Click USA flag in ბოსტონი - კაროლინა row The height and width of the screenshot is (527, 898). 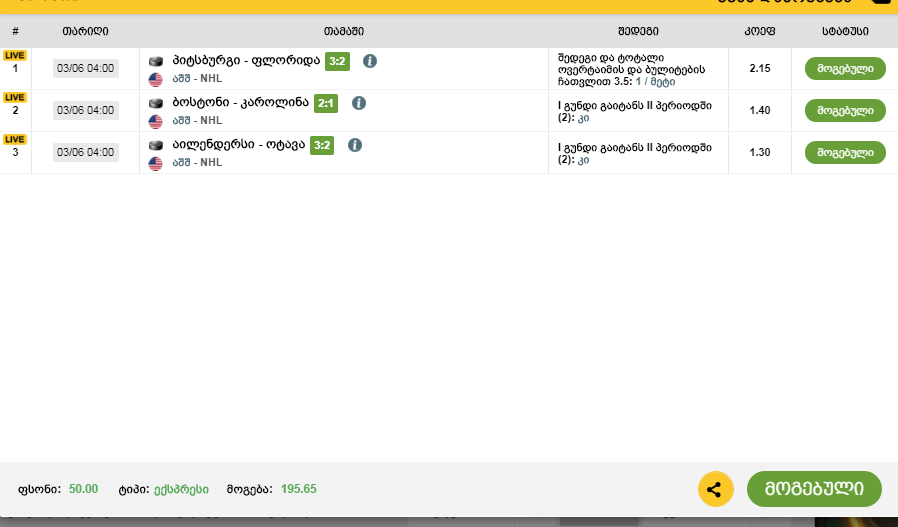[155, 121]
